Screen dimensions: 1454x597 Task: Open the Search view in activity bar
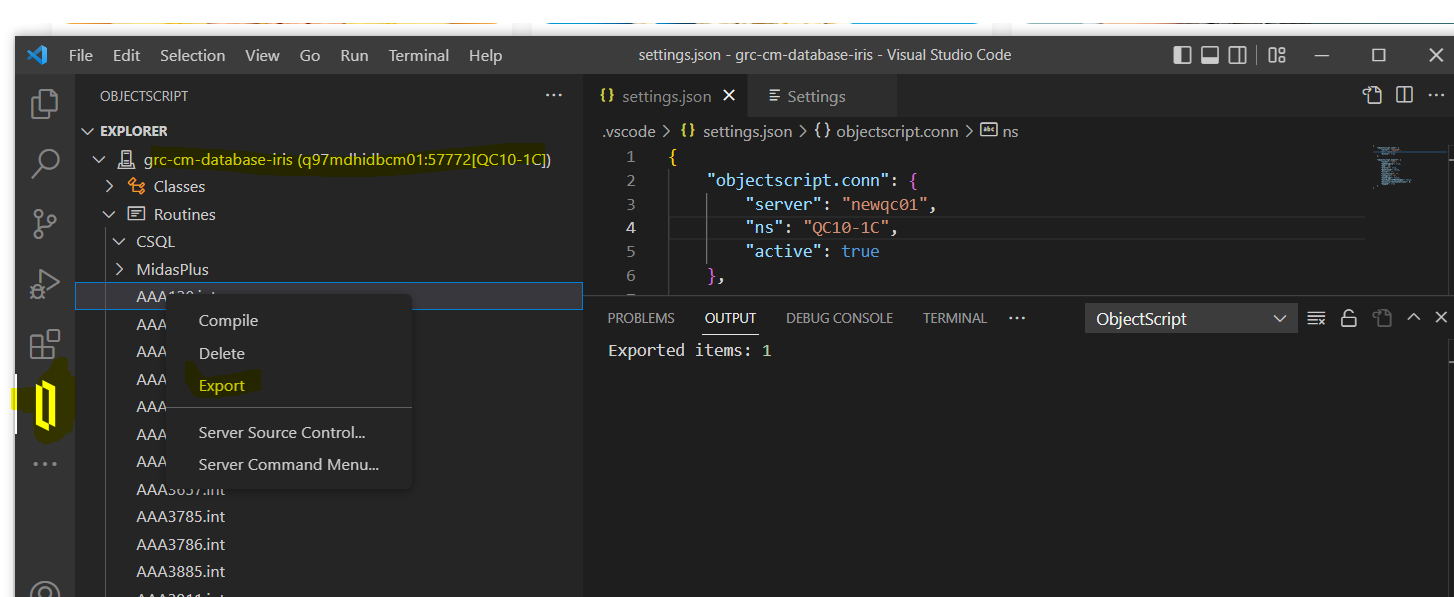44,164
